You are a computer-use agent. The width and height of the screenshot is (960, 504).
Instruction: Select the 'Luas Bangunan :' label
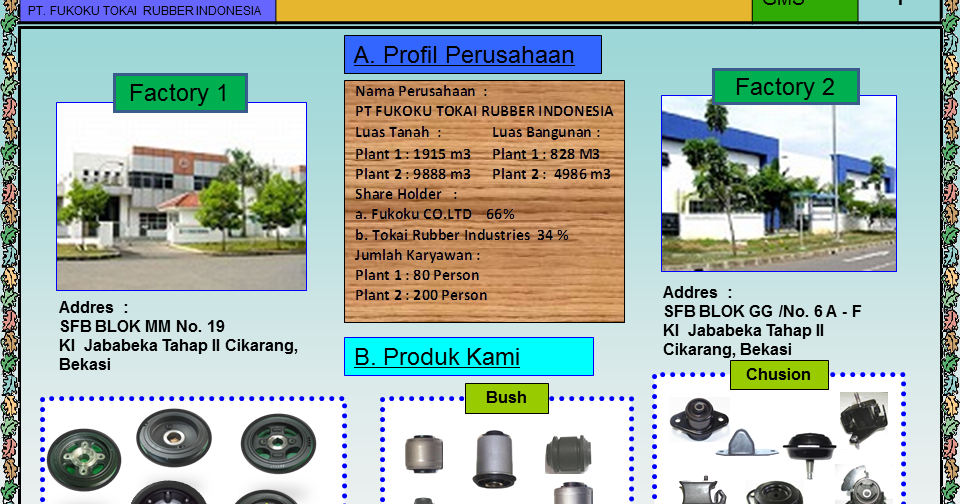546,132
